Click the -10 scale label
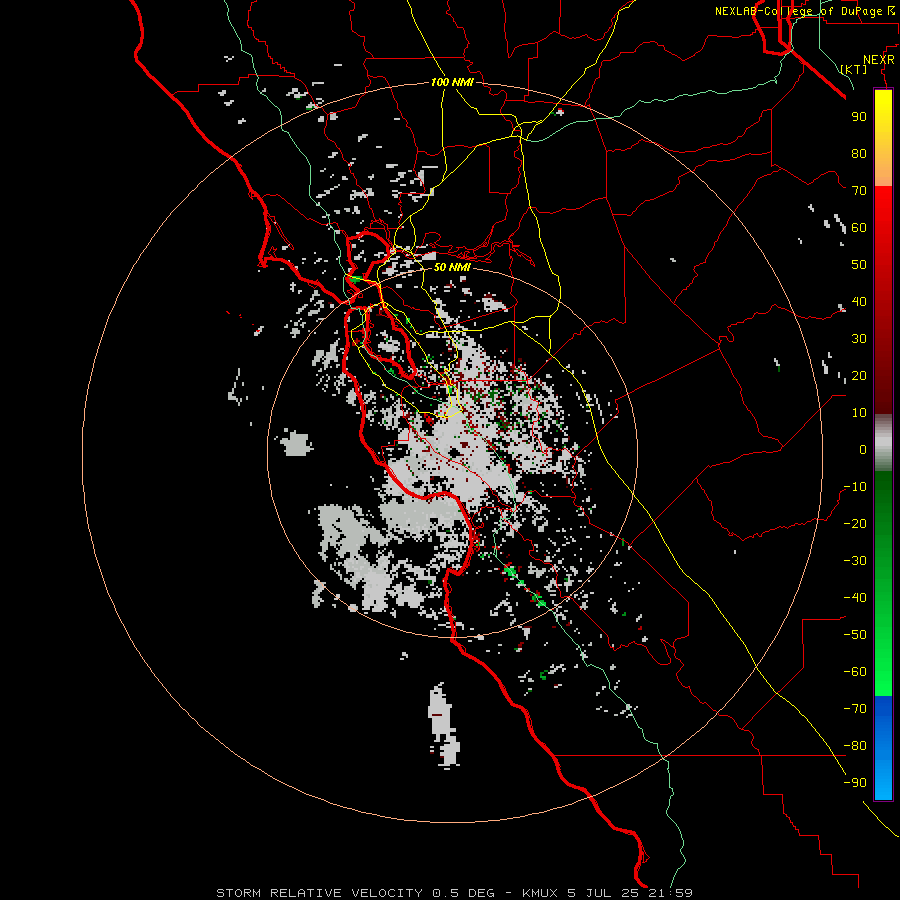This screenshot has height=900, width=900. tap(855, 487)
